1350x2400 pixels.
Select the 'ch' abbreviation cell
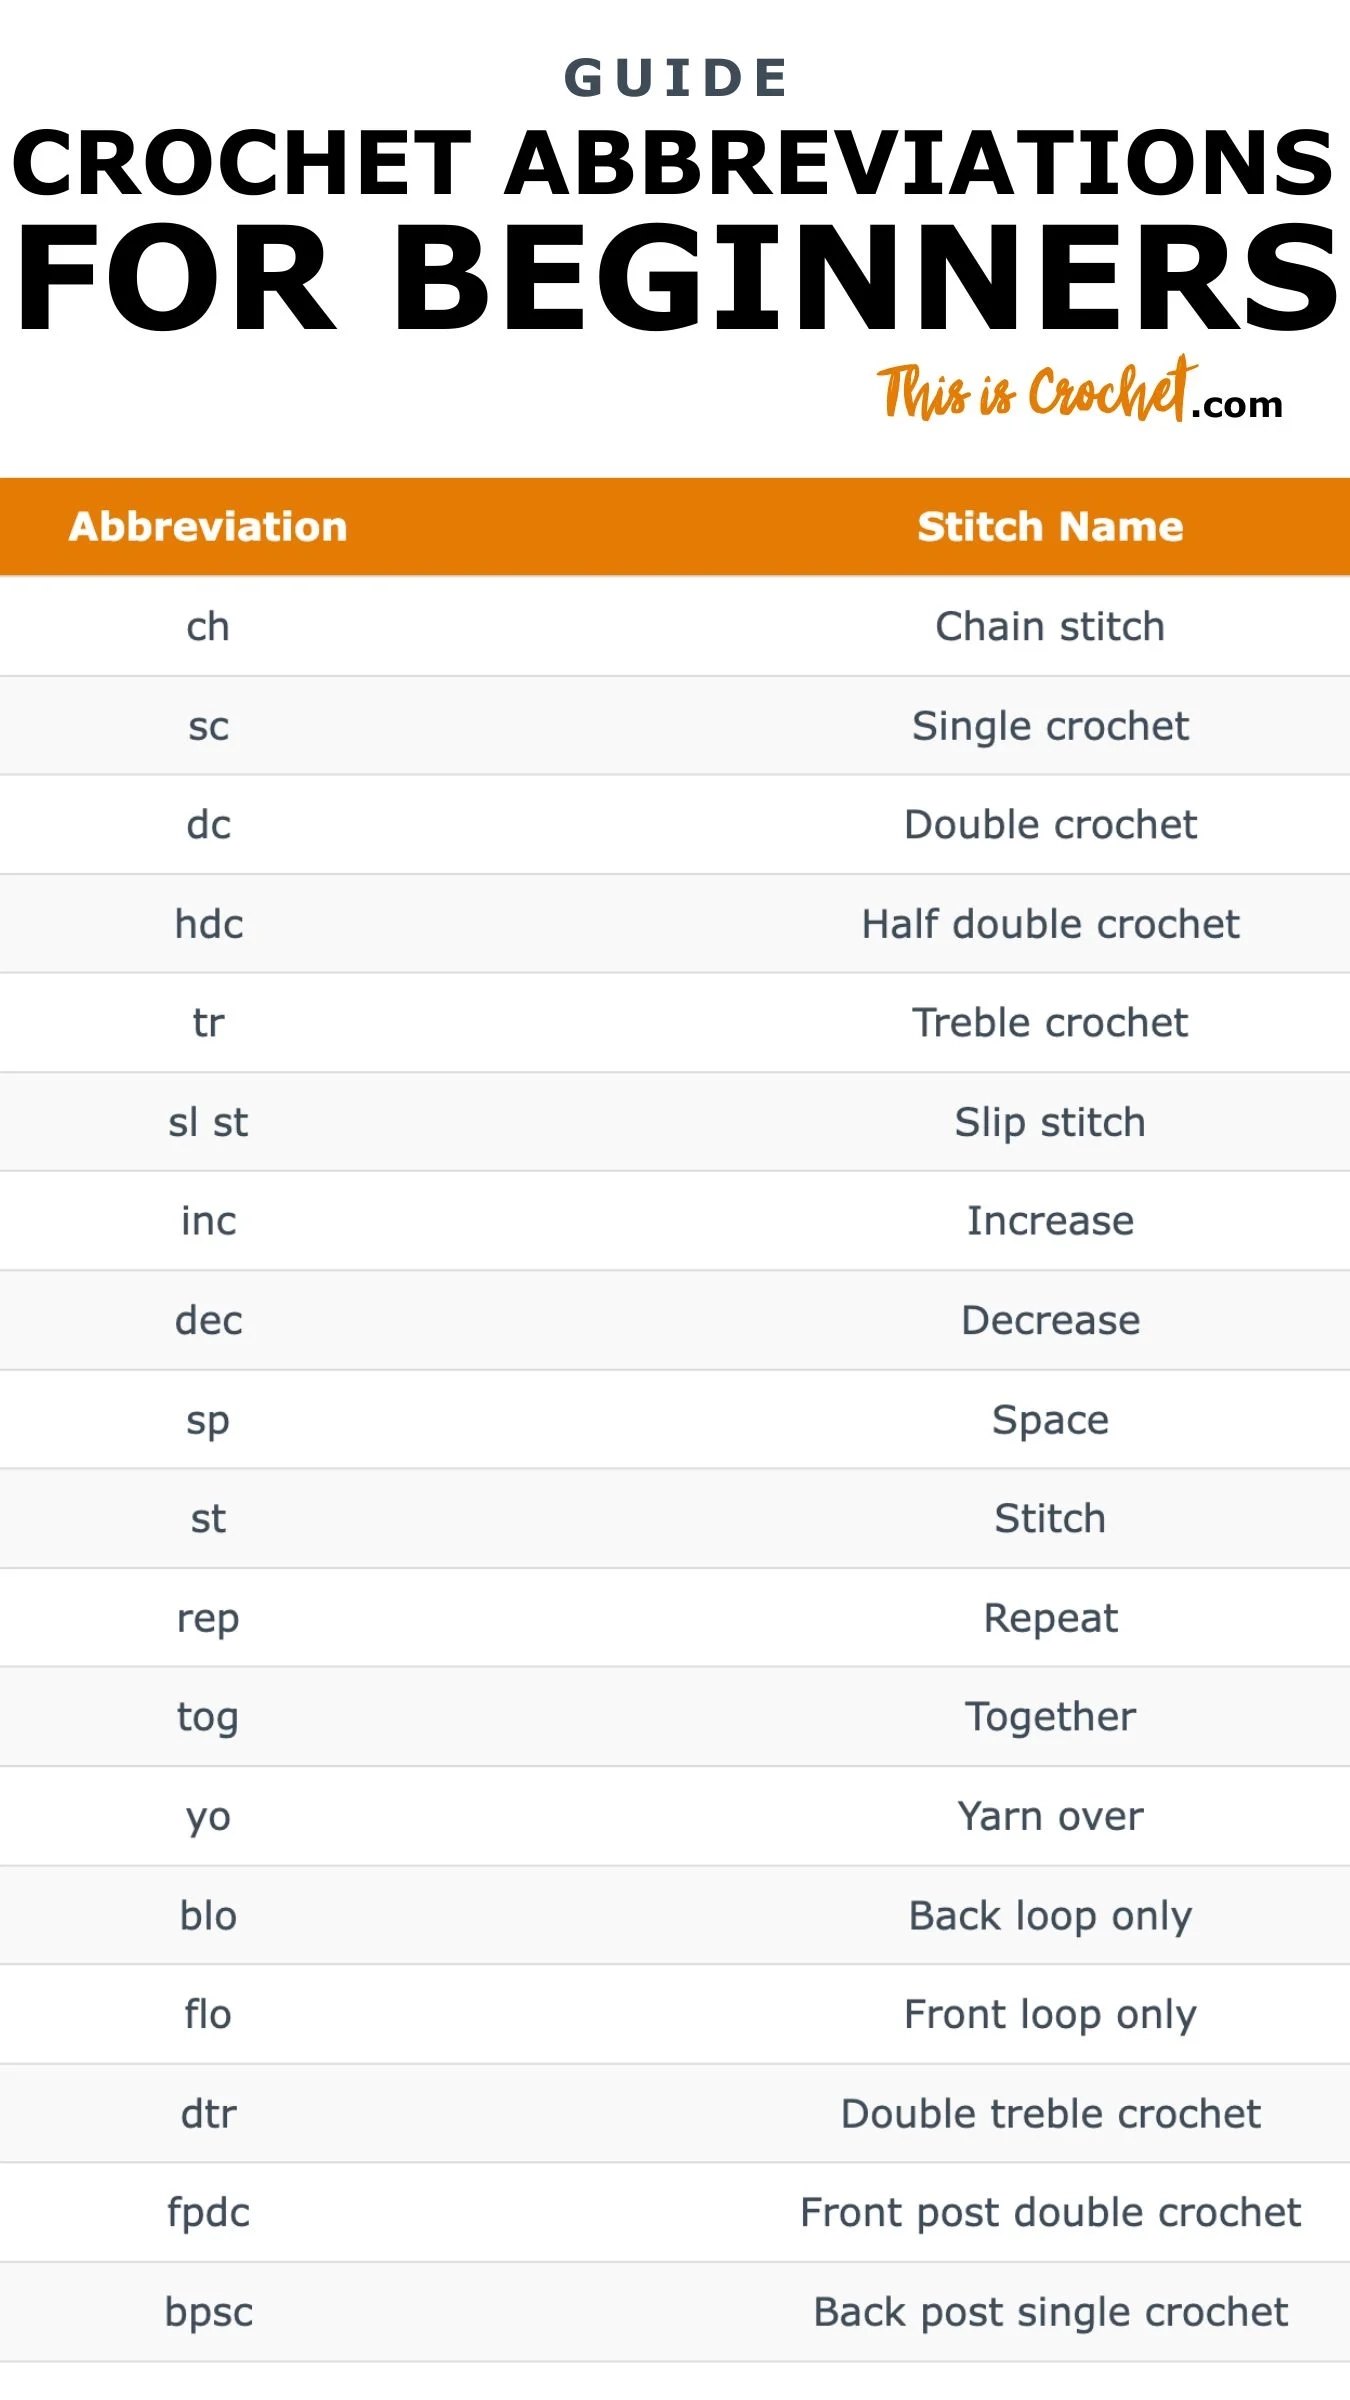pos(208,627)
